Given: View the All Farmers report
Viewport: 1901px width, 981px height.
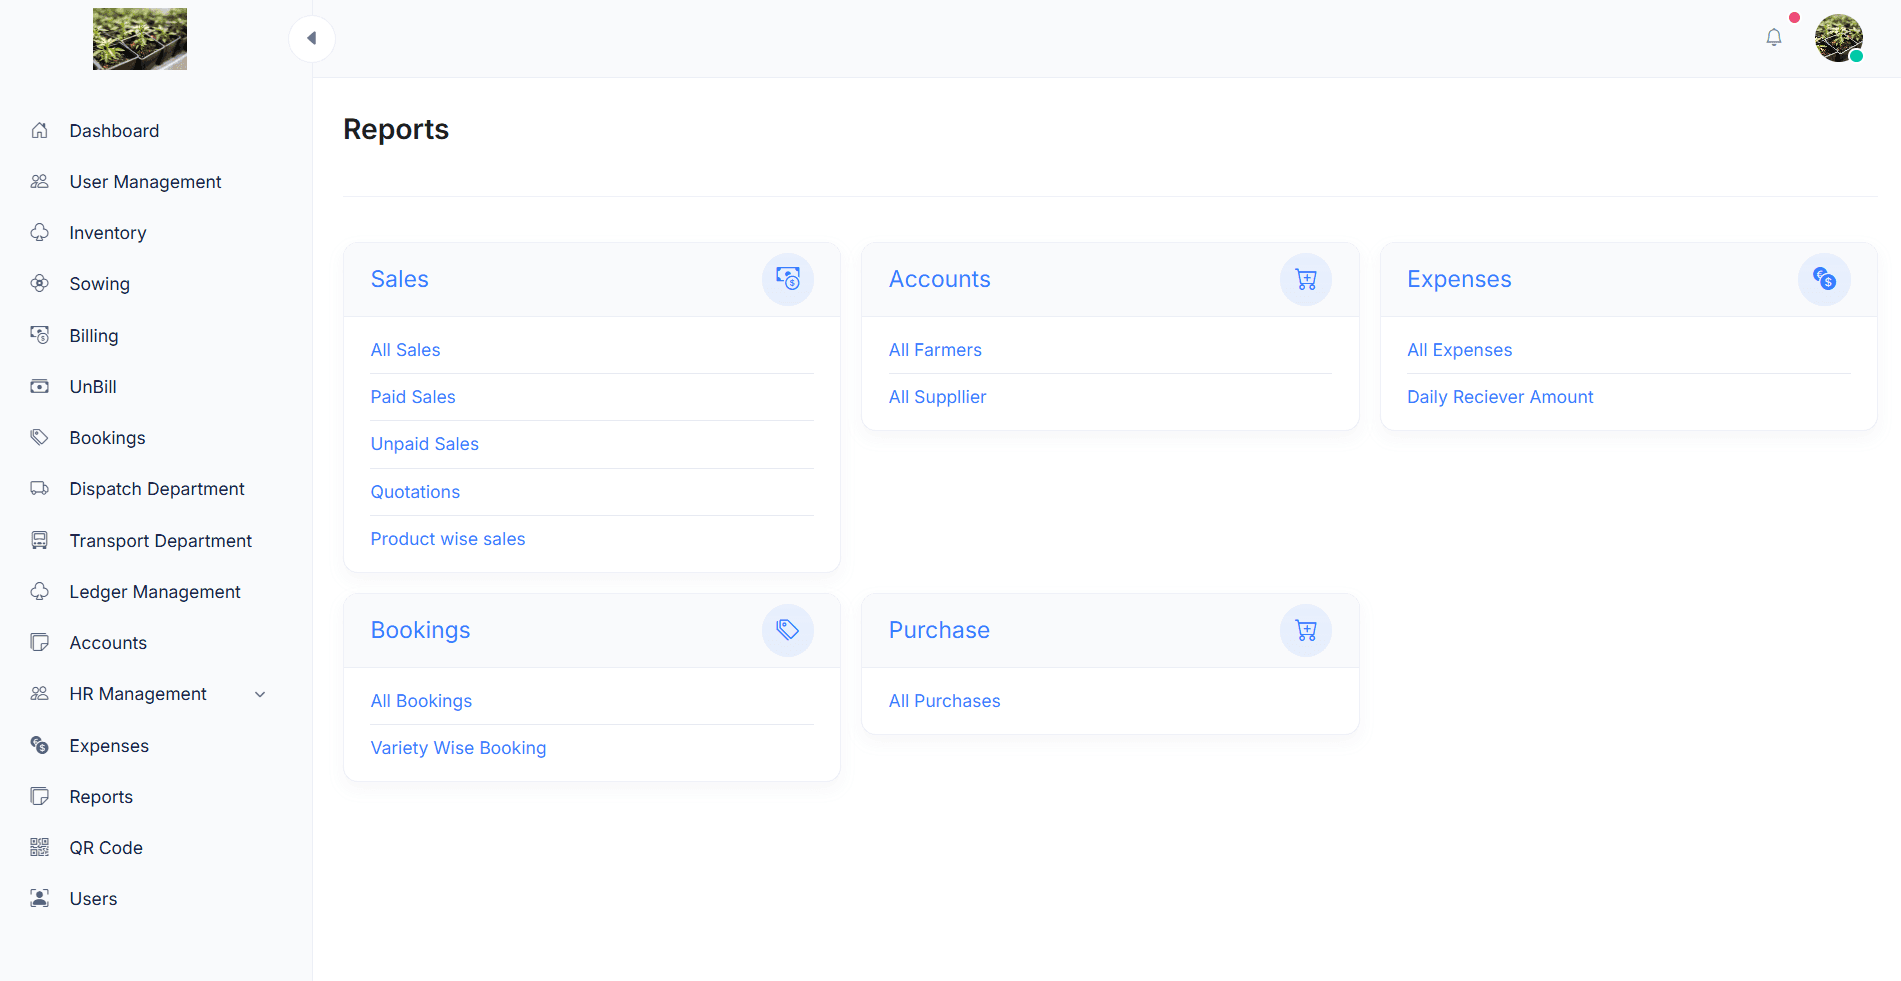Looking at the screenshot, I should point(935,350).
